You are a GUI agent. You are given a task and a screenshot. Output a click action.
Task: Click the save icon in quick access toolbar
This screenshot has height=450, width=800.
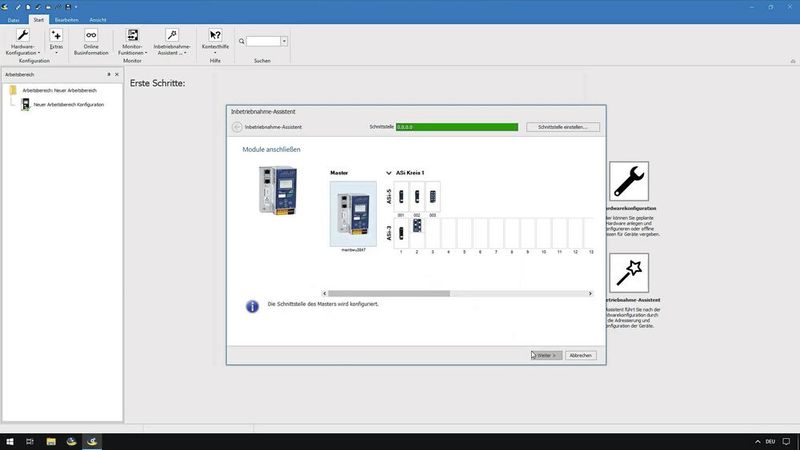[x=67, y=7]
